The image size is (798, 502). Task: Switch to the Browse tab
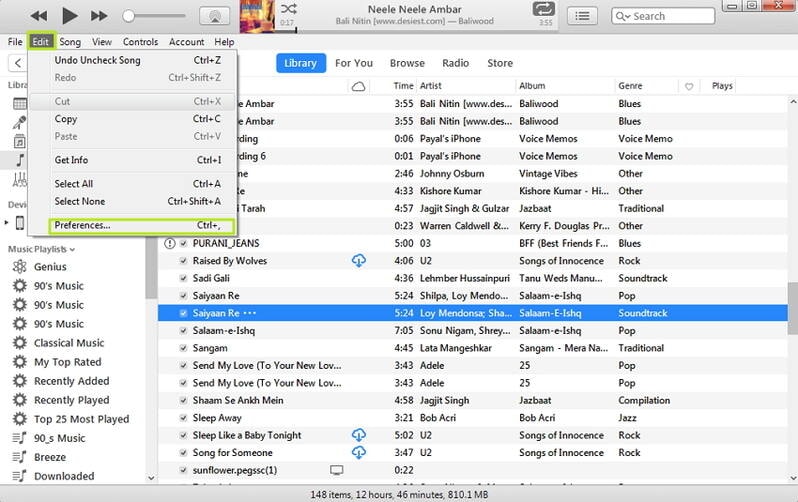click(x=407, y=63)
